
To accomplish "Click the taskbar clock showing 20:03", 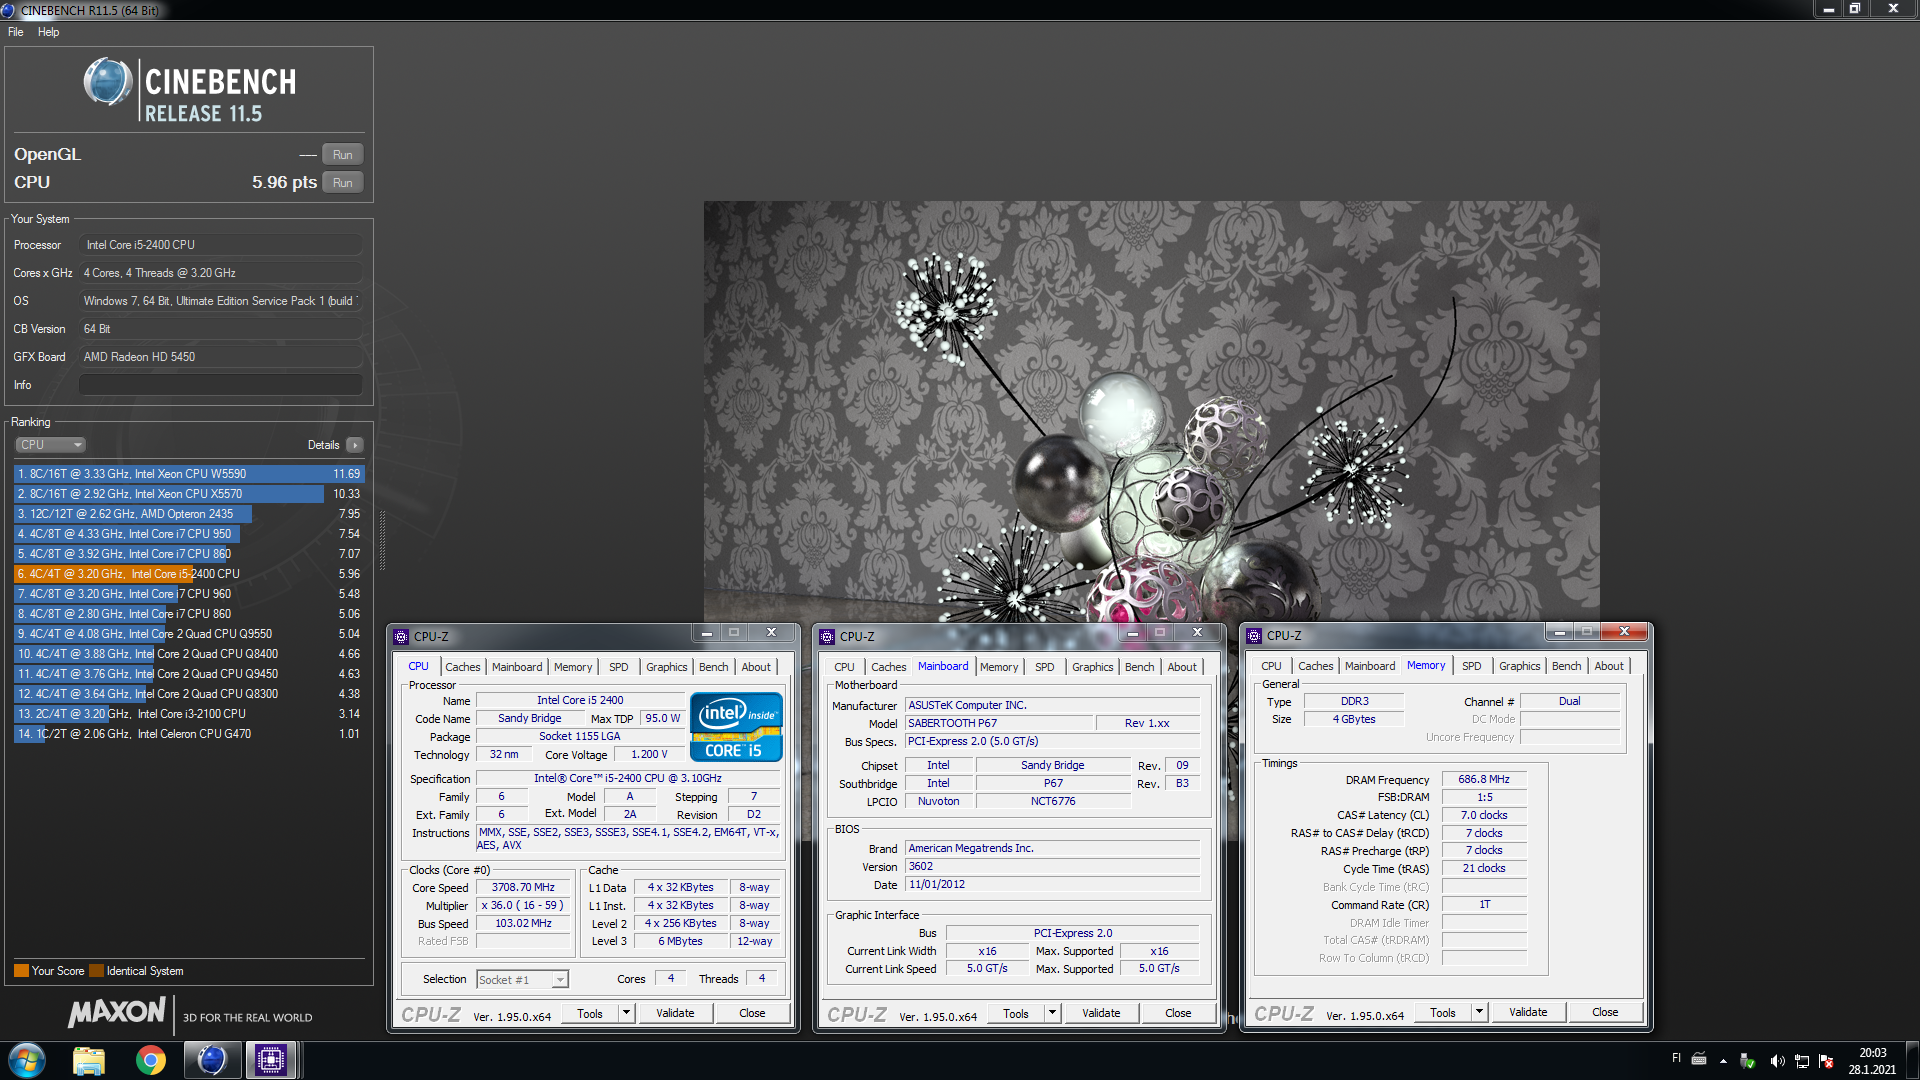I will (x=1872, y=1061).
